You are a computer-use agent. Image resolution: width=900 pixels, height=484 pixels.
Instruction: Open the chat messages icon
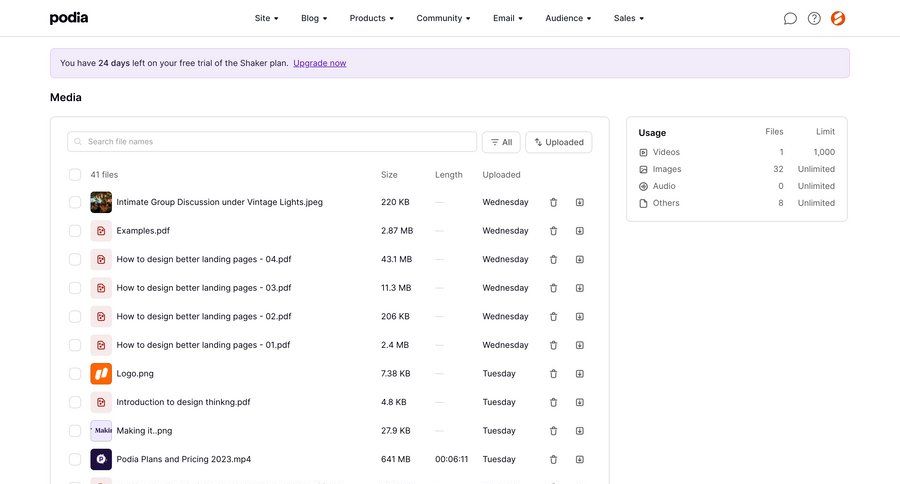pos(790,18)
